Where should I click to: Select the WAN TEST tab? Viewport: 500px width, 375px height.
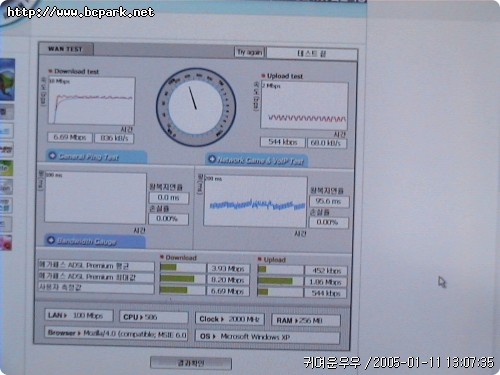click(x=65, y=49)
